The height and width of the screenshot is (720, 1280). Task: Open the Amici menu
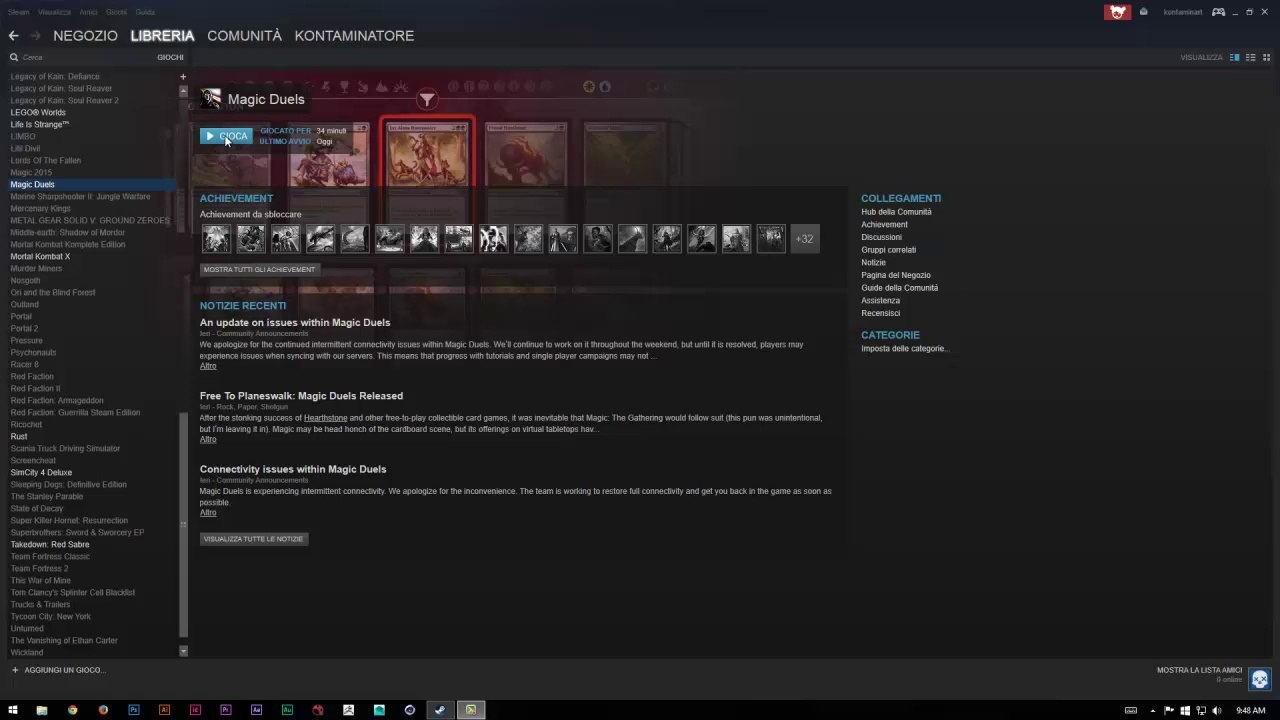click(x=89, y=12)
